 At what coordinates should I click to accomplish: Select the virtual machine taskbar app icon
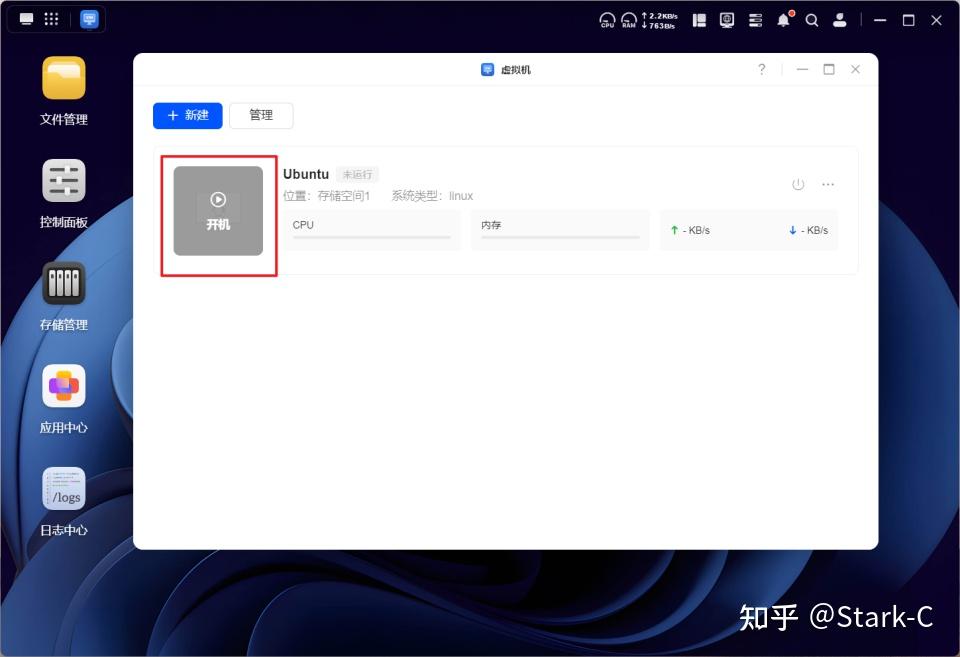(x=89, y=19)
